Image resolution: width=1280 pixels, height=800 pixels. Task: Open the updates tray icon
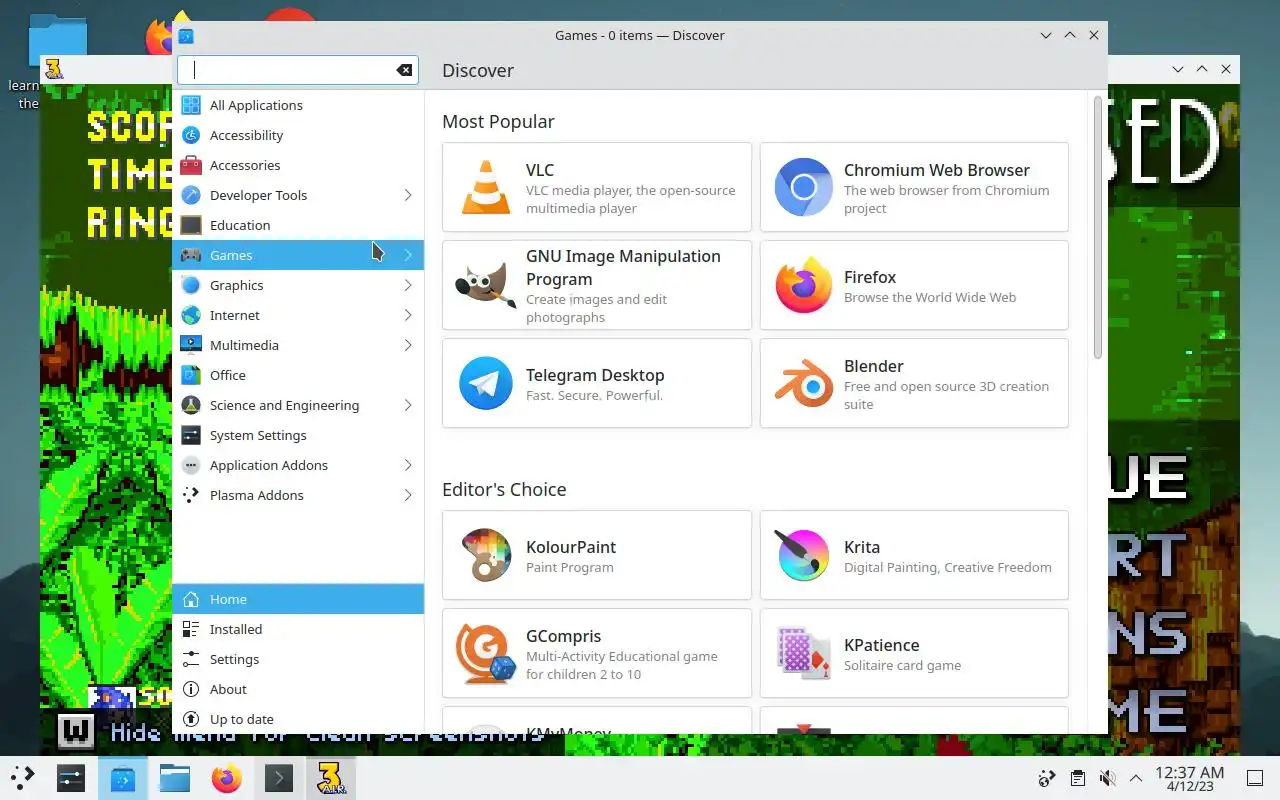click(x=1047, y=778)
